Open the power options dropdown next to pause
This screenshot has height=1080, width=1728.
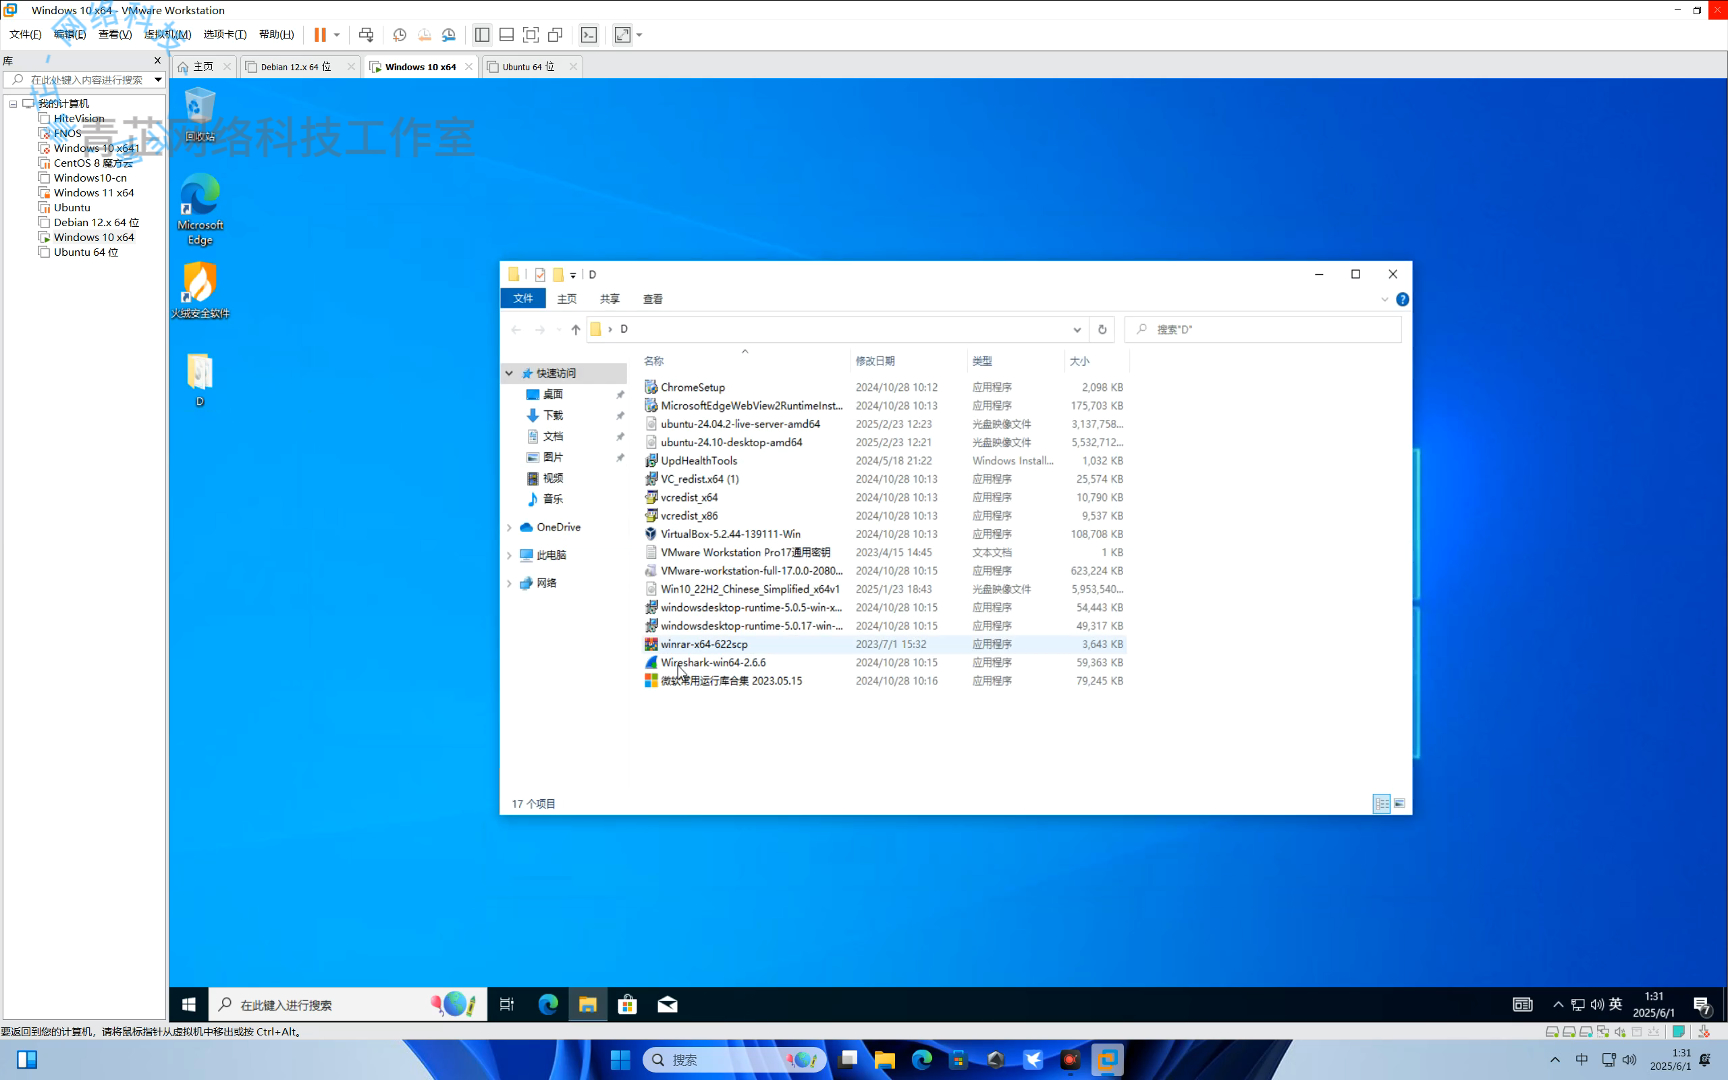click(x=337, y=35)
